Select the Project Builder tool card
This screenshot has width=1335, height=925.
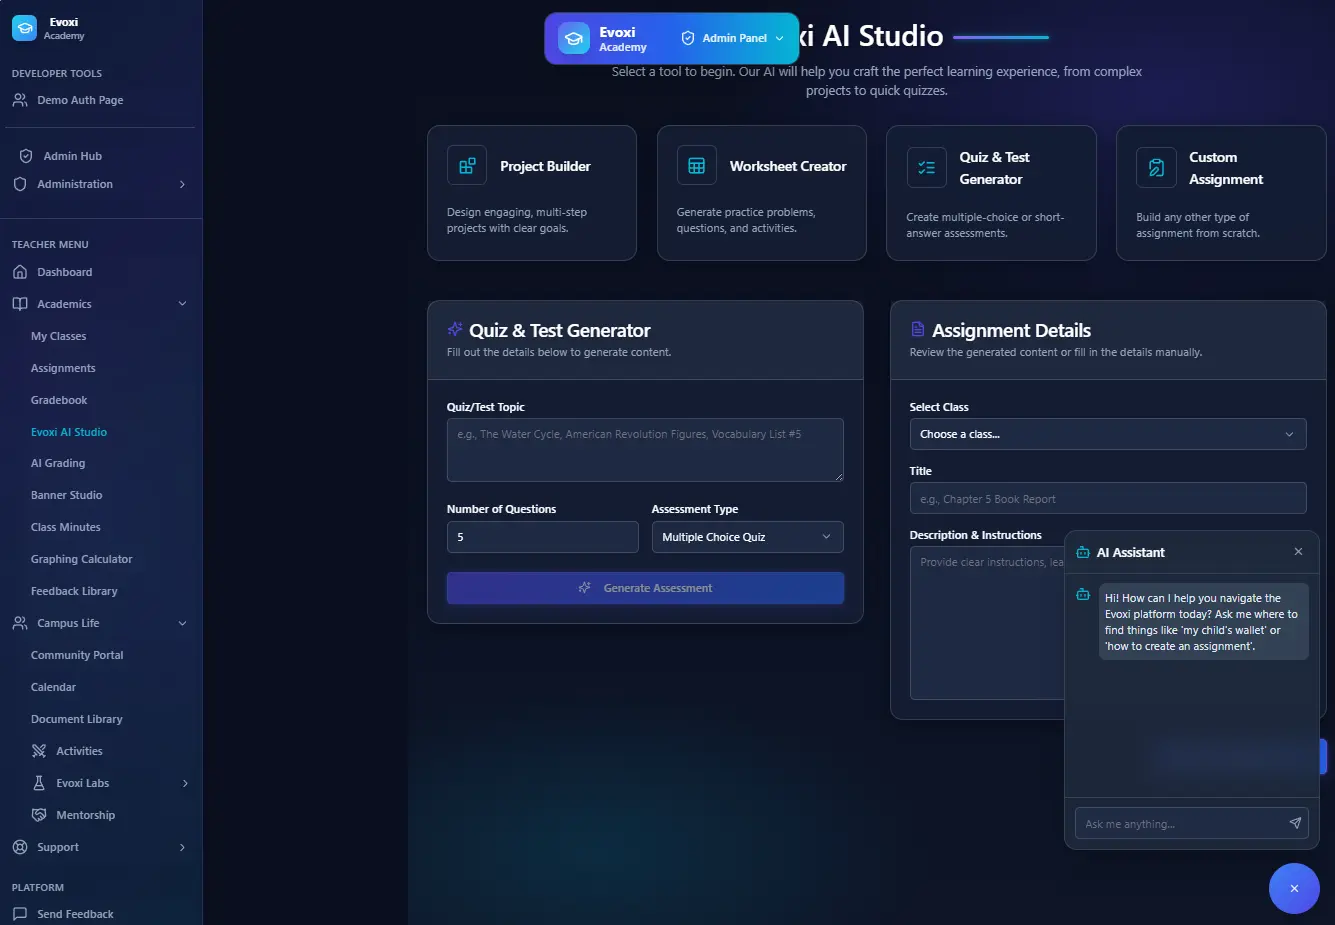click(532, 193)
